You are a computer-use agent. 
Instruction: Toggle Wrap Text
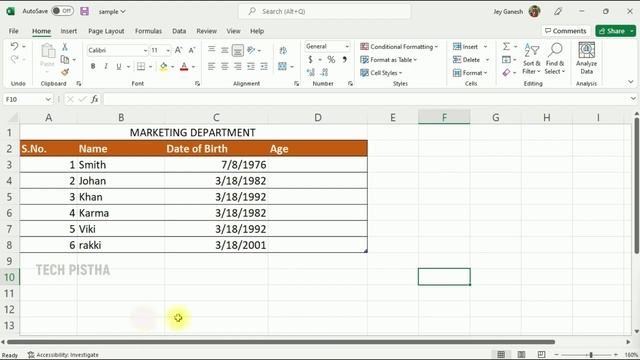[x=283, y=50]
